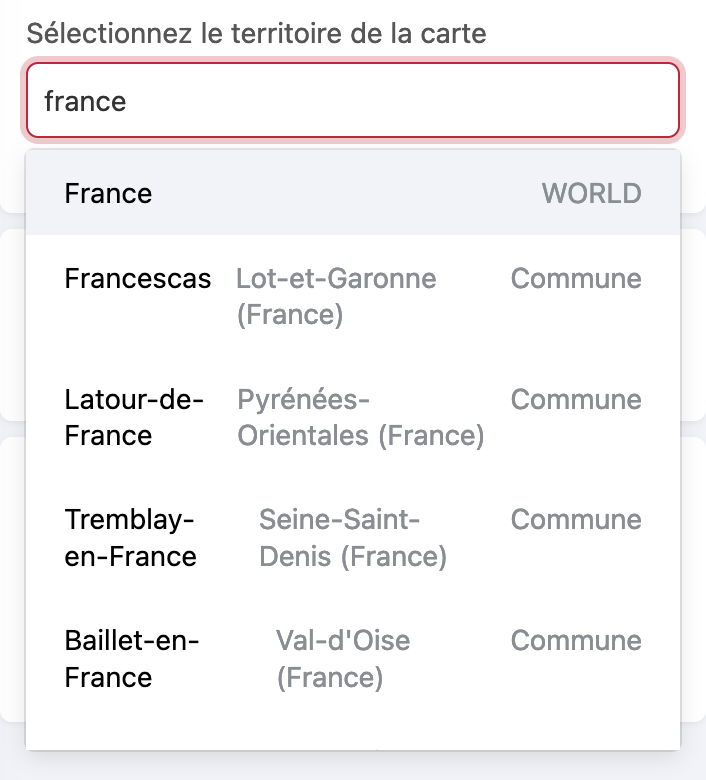Click the typed word france in search box
The image size is (706, 780).
[x=85, y=101]
